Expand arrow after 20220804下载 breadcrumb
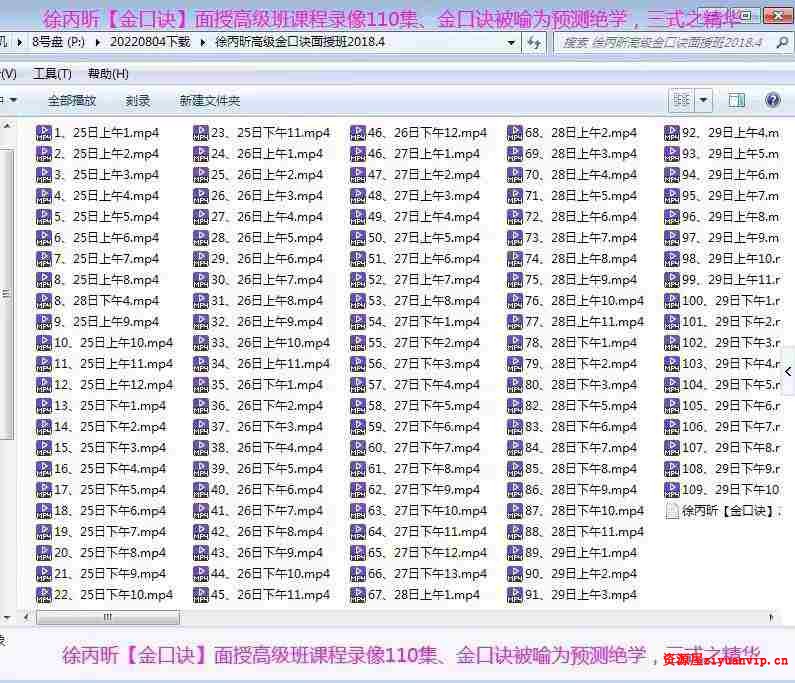The height and width of the screenshot is (683, 795). (203, 42)
